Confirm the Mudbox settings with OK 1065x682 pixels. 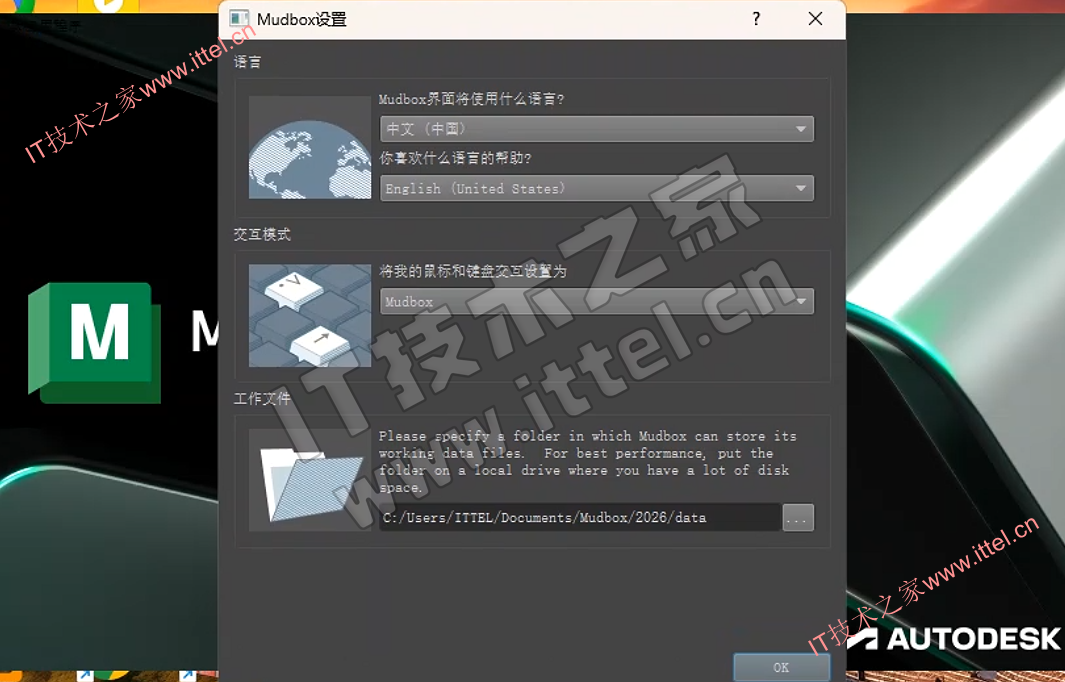coord(781,667)
